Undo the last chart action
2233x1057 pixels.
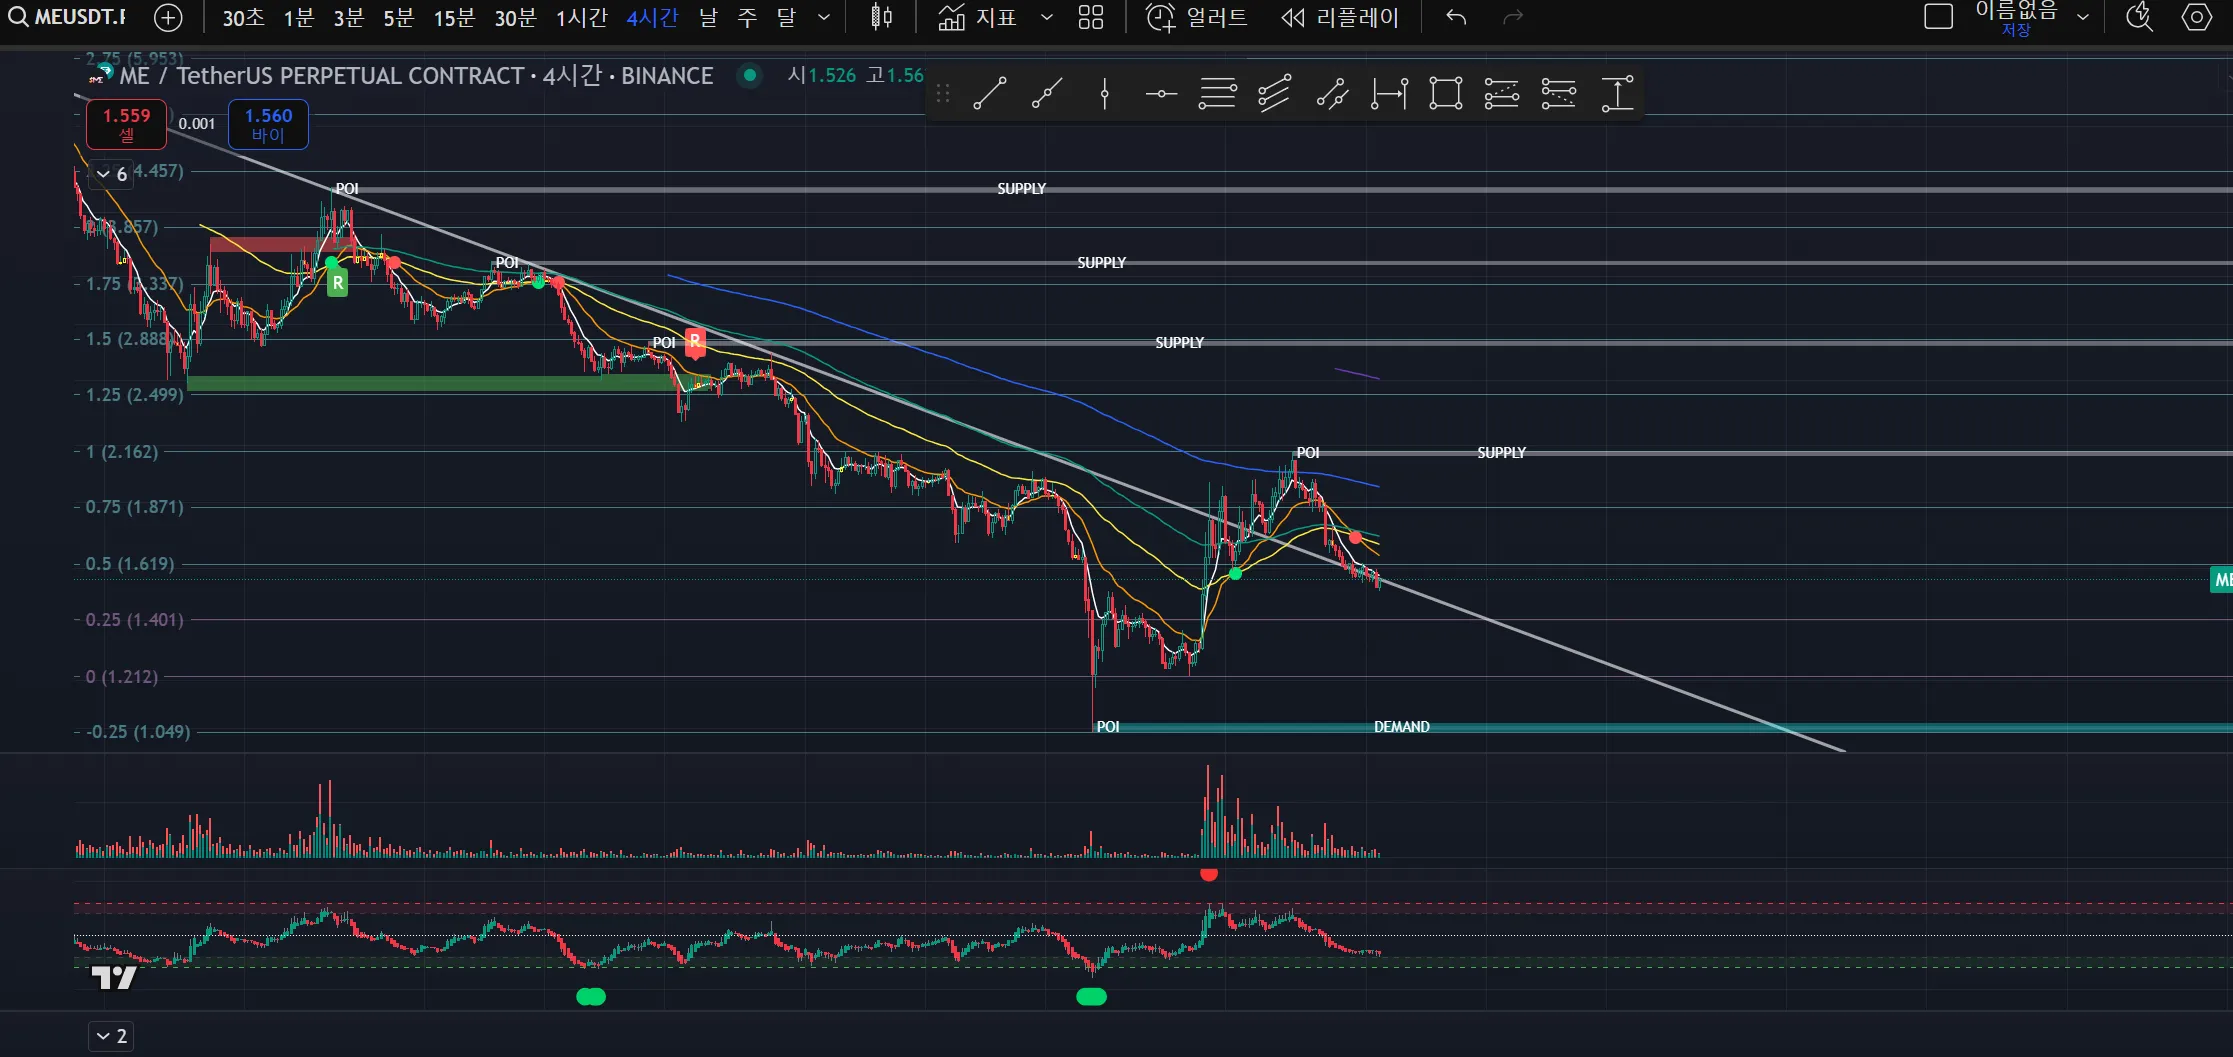coord(1456,18)
